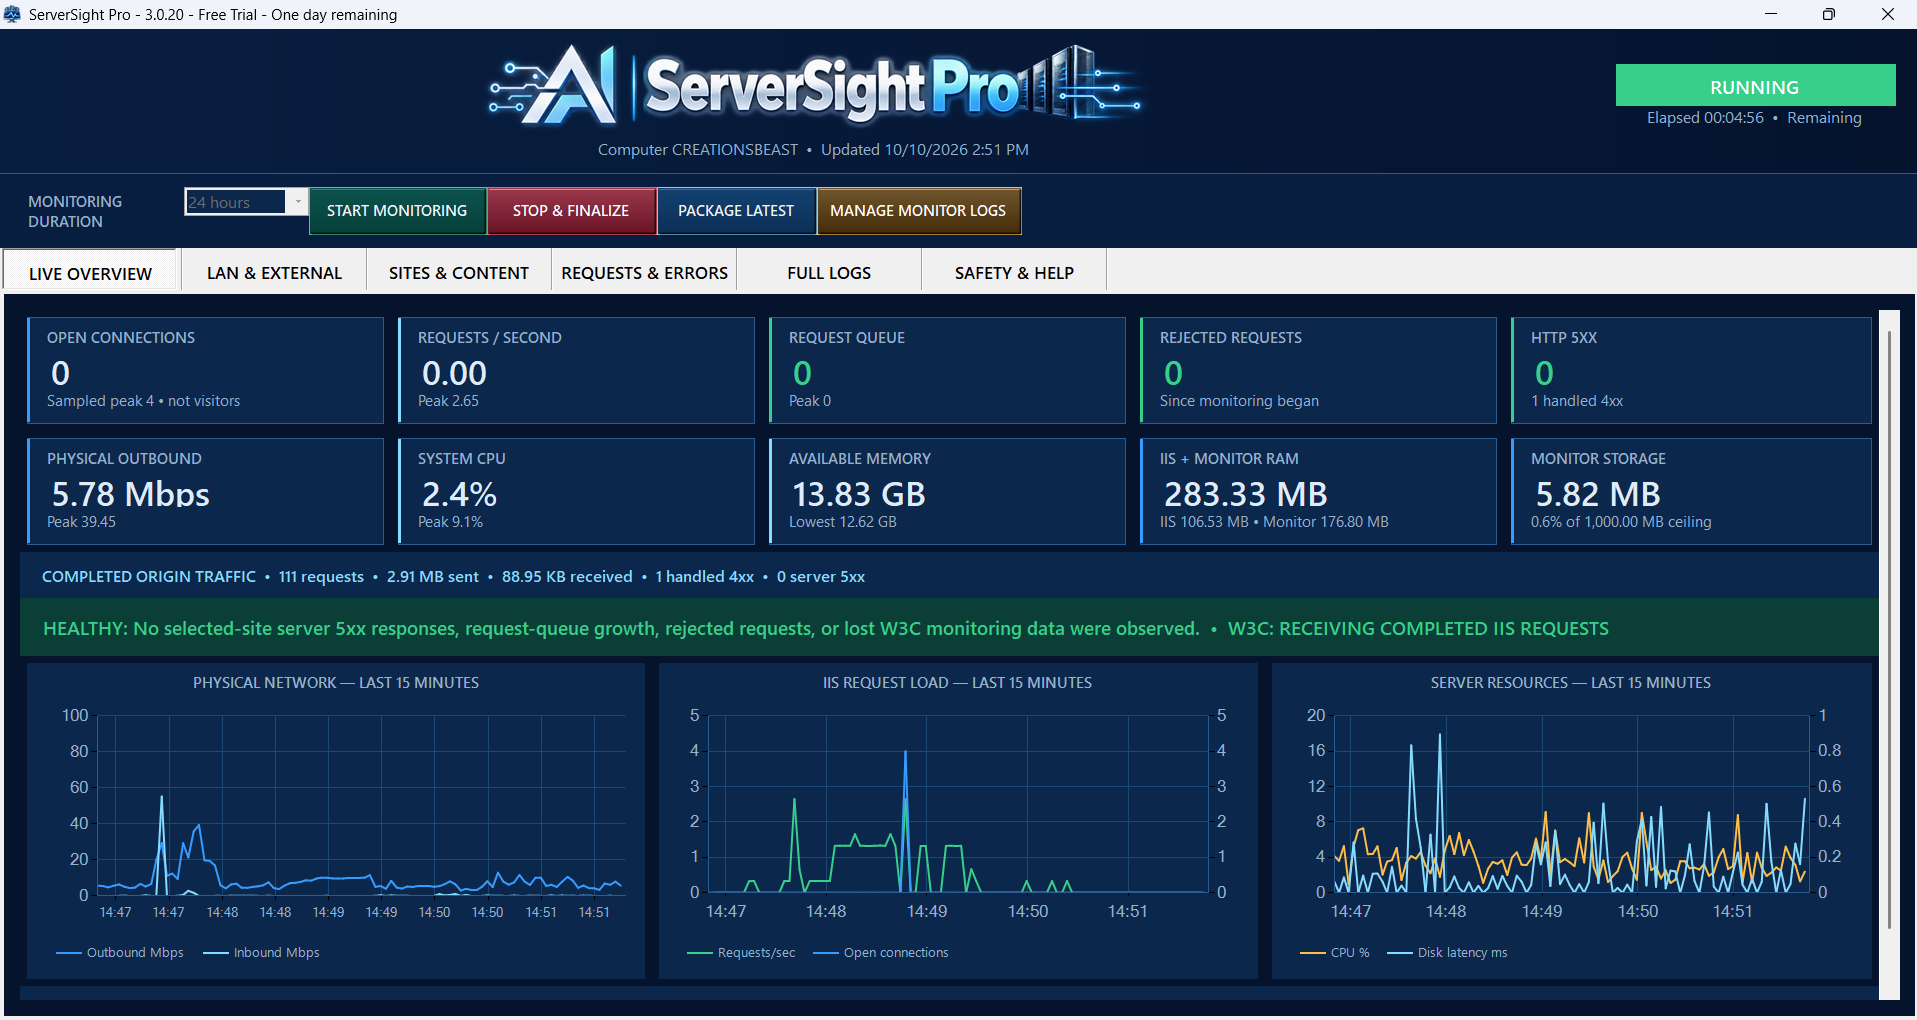Open the LAN & EXTERNAL tab
This screenshot has height=1020, width=1917.
tap(274, 273)
